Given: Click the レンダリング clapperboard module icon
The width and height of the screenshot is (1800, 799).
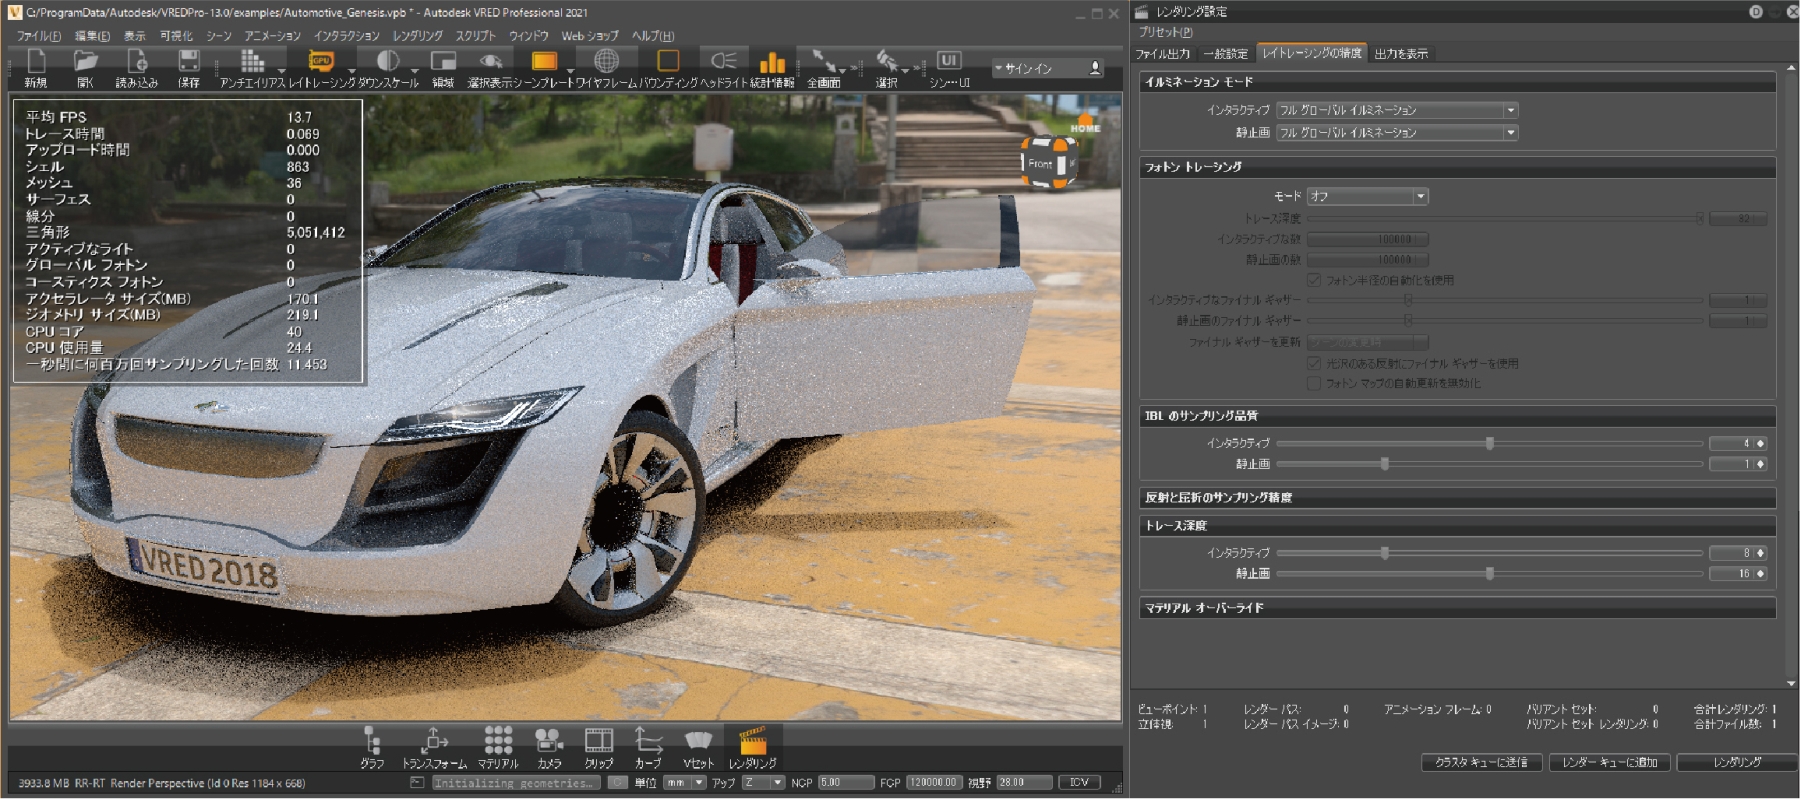Looking at the screenshot, I should (x=752, y=741).
